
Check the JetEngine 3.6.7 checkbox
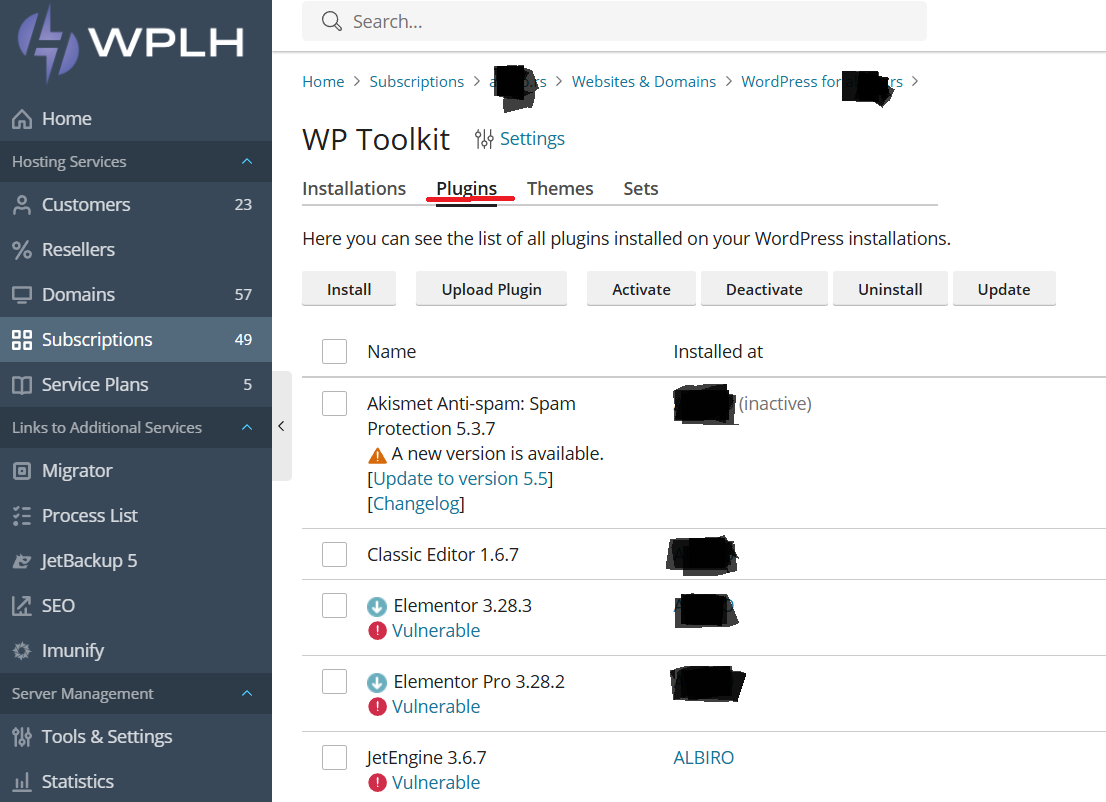click(x=334, y=758)
